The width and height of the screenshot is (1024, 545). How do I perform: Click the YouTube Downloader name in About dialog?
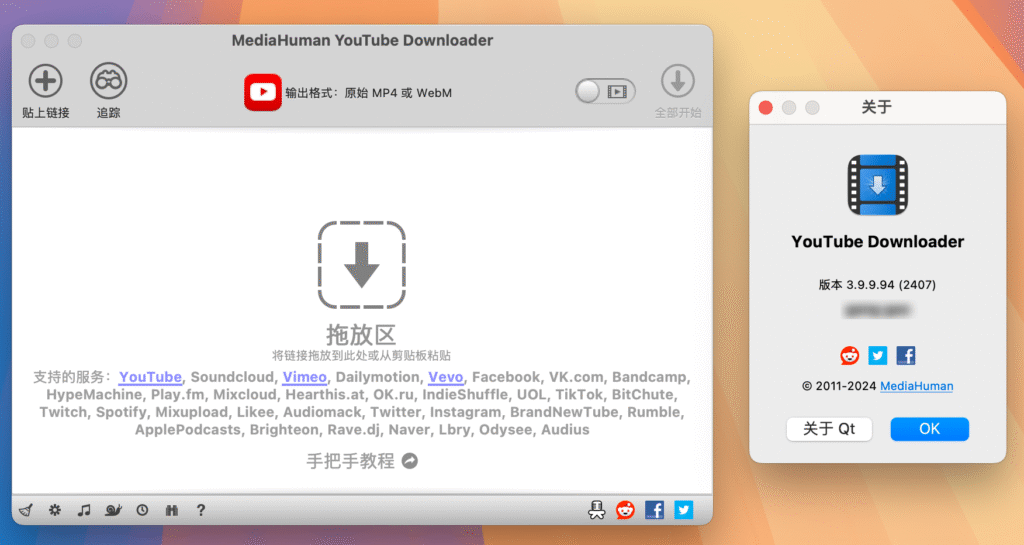tap(878, 241)
